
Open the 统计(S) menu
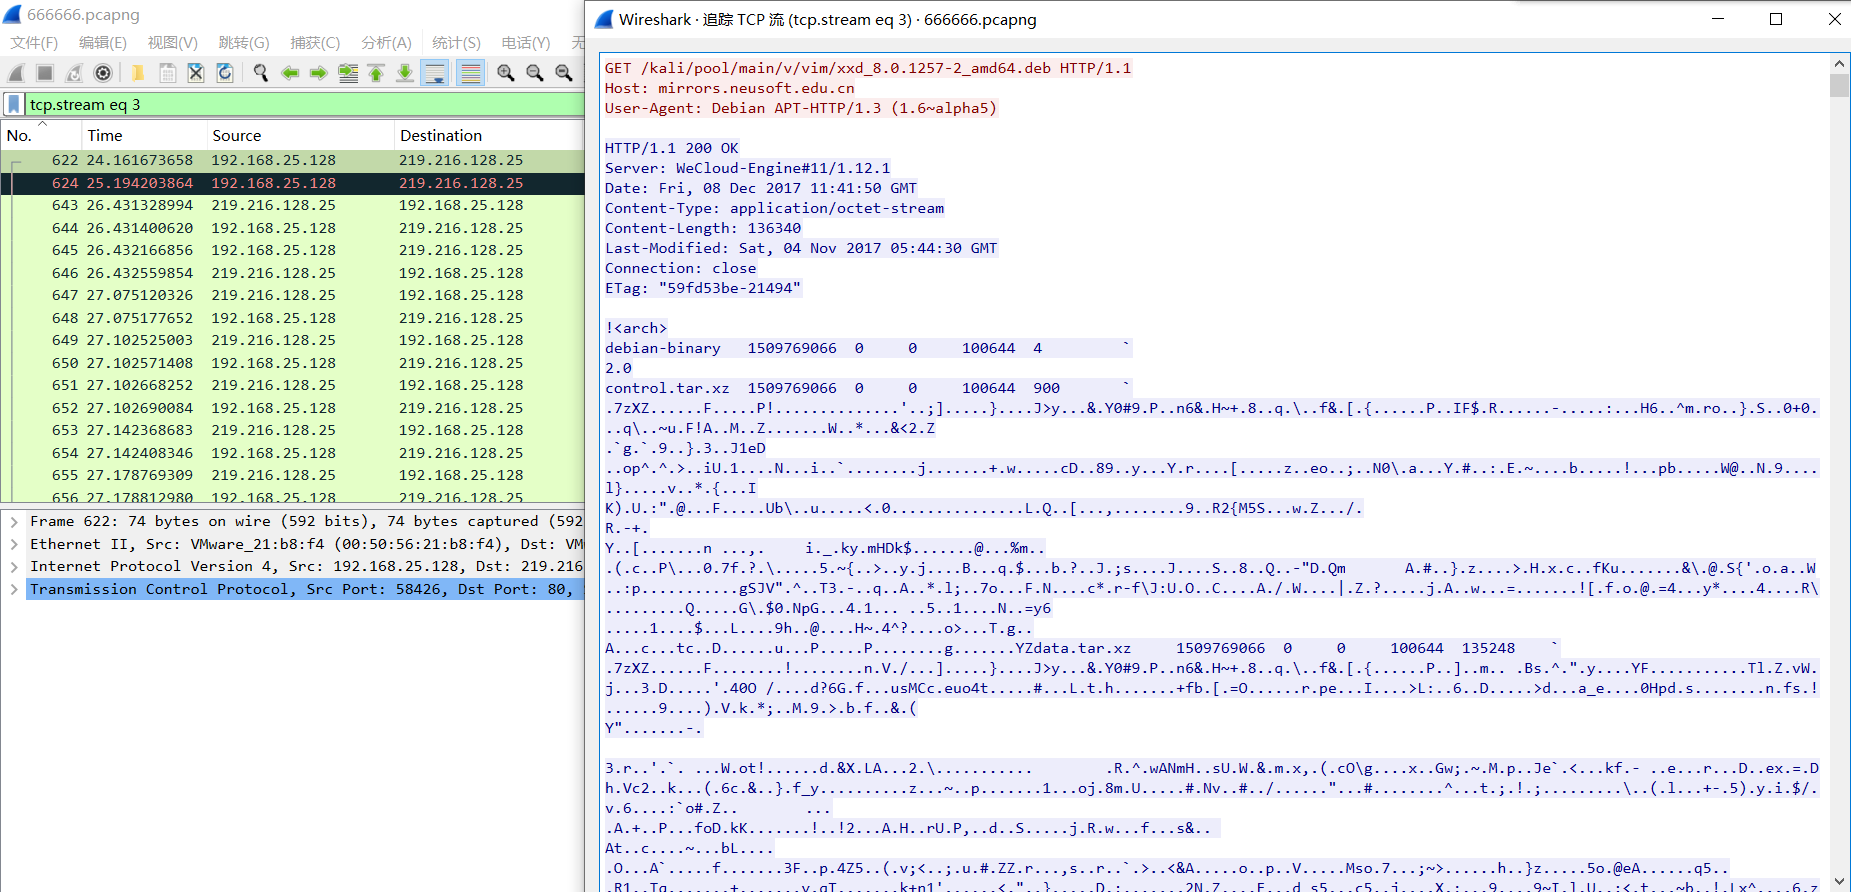456,43
